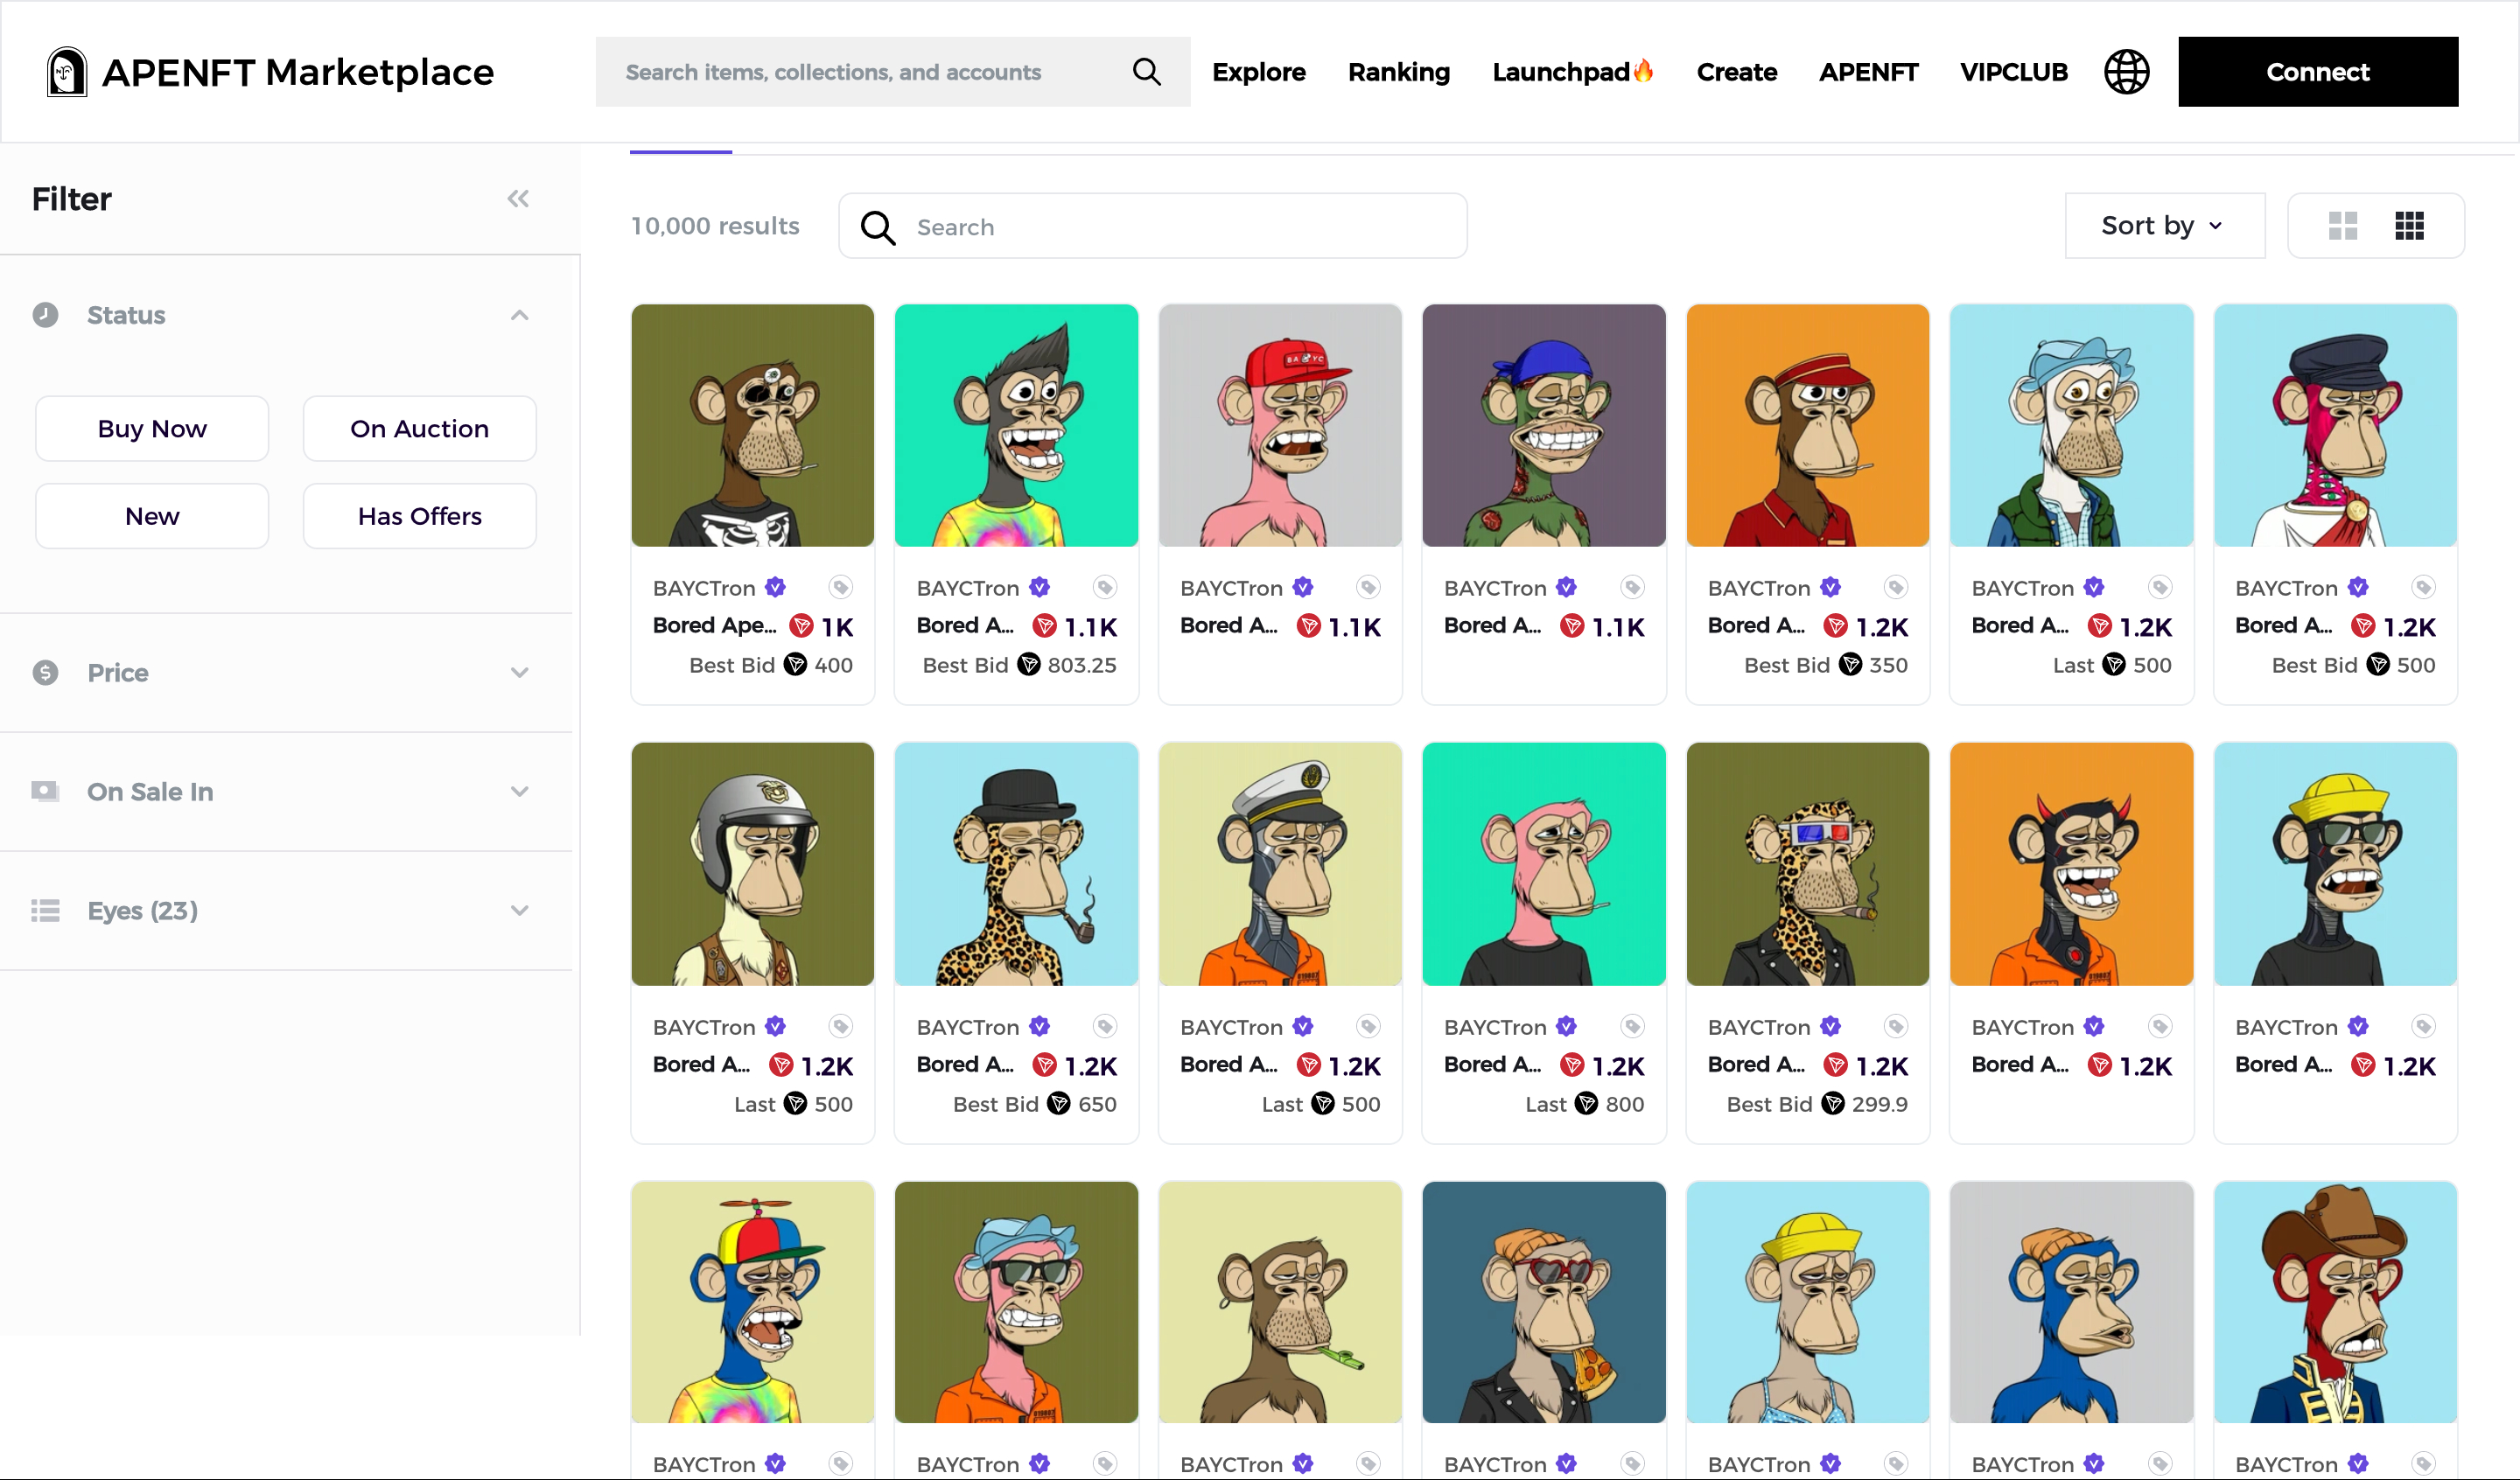Expand the Price filter section
Screen dimensions: 2520x1480
click(x=519, y=673)
